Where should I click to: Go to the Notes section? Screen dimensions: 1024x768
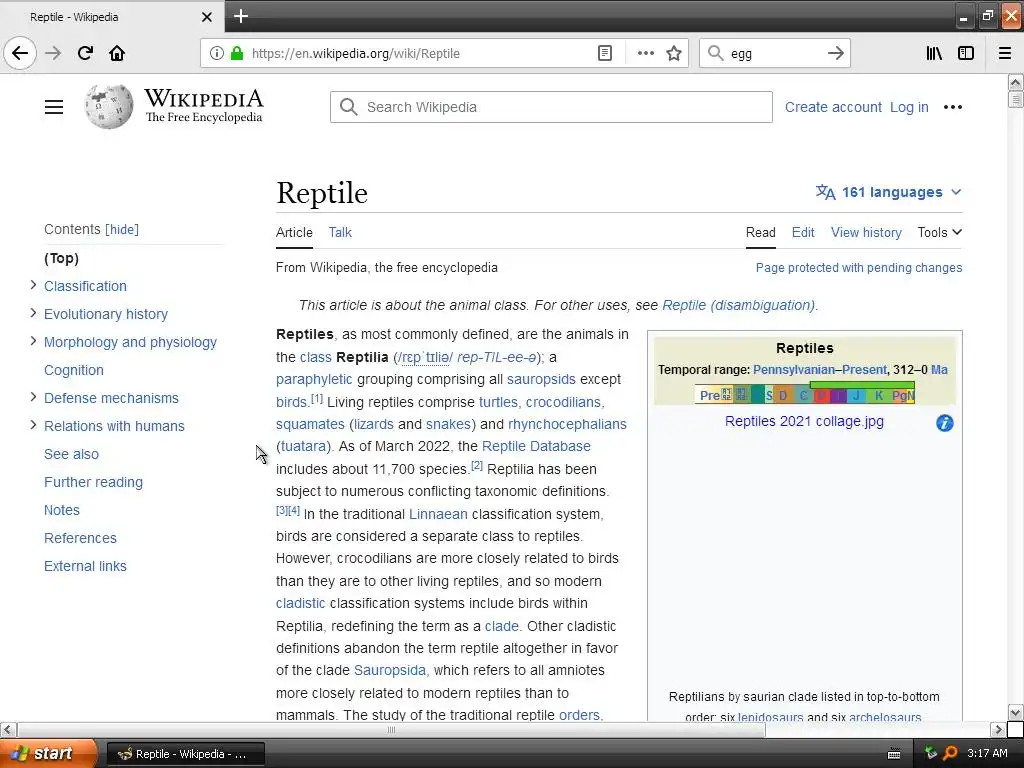[x=61, y=510]
